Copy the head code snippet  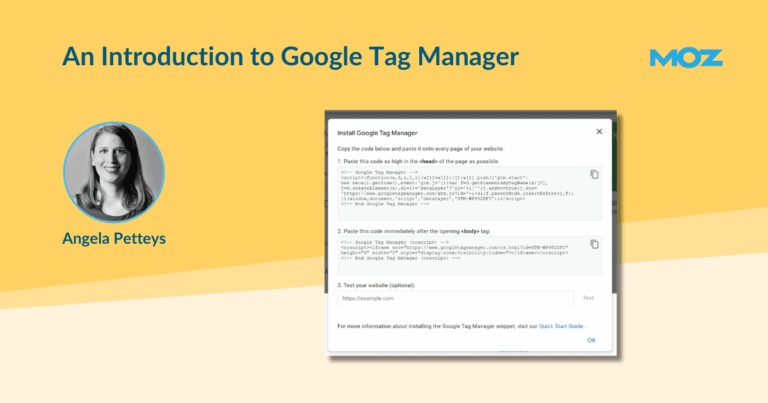click(x=594, y=174)
